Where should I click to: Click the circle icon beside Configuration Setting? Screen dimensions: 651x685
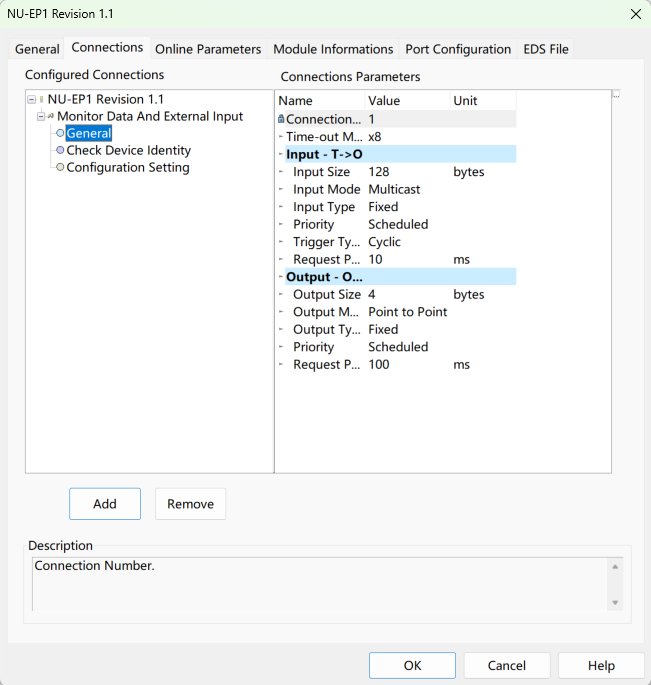[x=60, y=168]
